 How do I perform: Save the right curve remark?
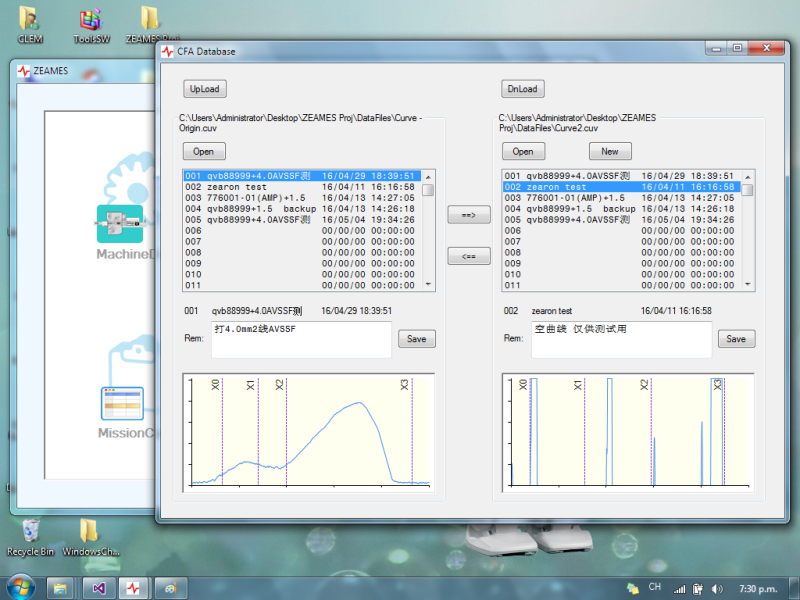point(736,339)
